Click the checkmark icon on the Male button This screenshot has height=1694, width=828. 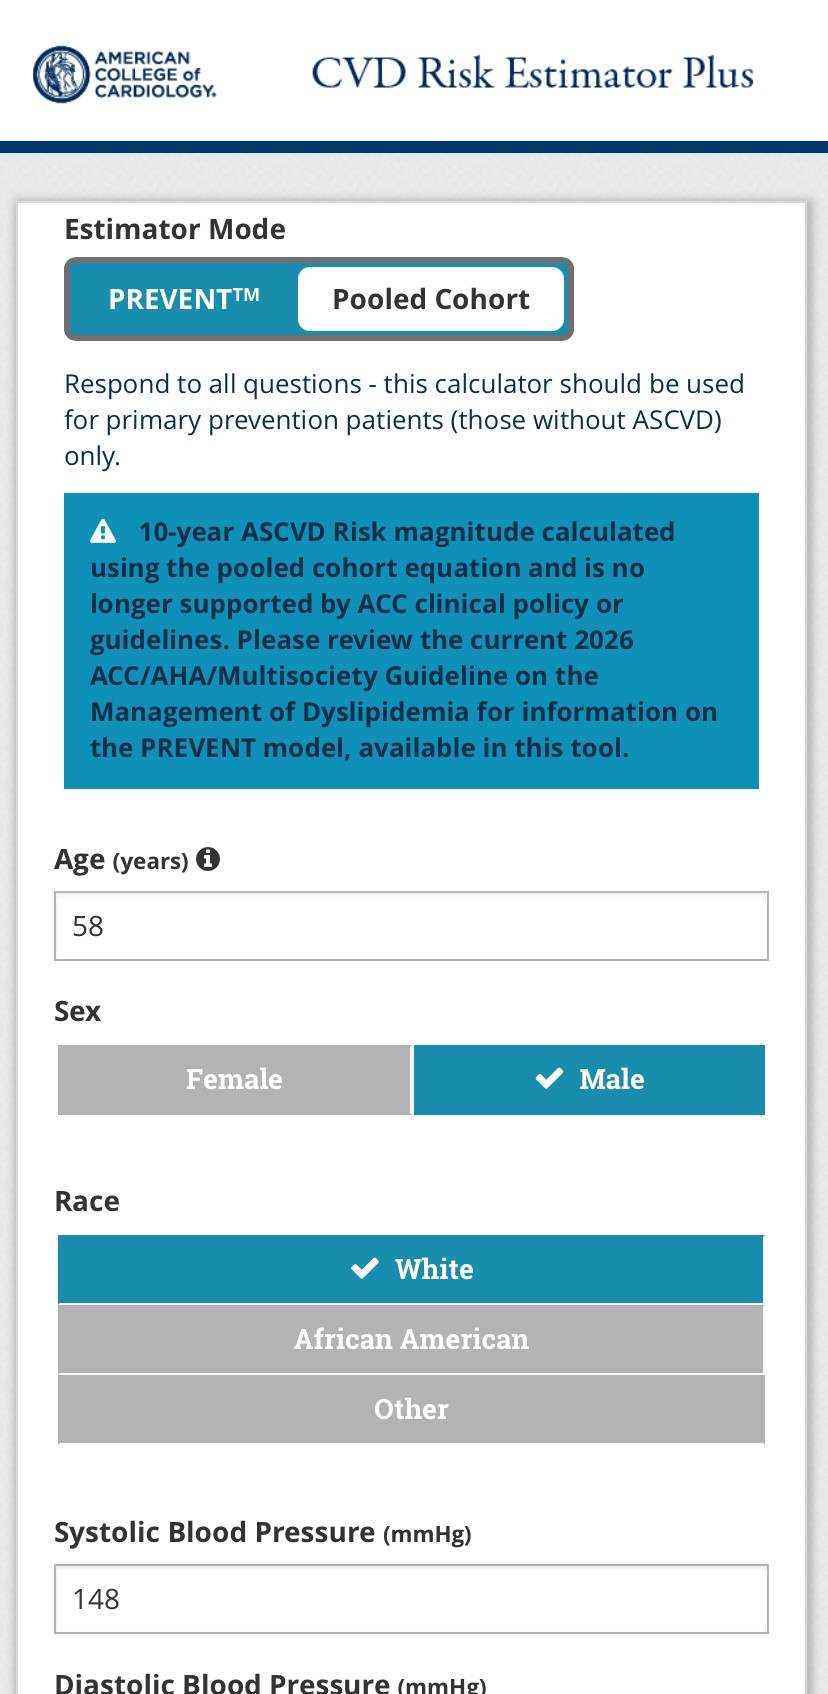click(x=549, y=1079)
